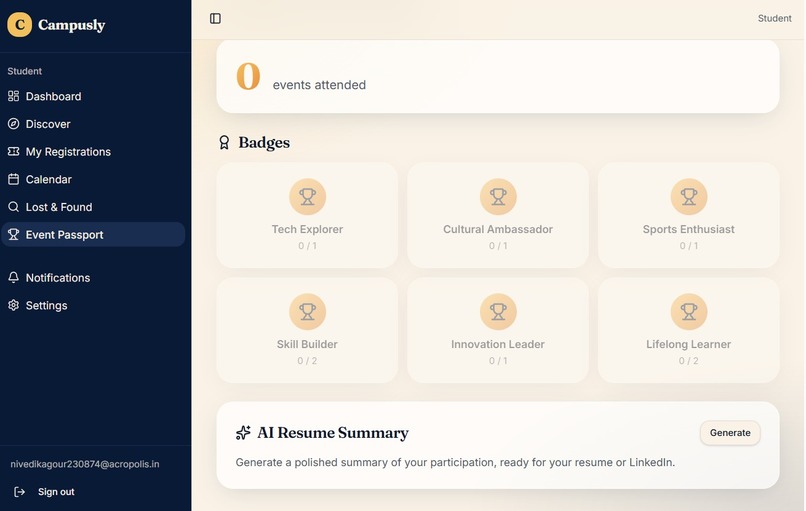Click the Lifelong Learner badge label
The height and width of the screenshot is (511, 806).
point(689,344)
